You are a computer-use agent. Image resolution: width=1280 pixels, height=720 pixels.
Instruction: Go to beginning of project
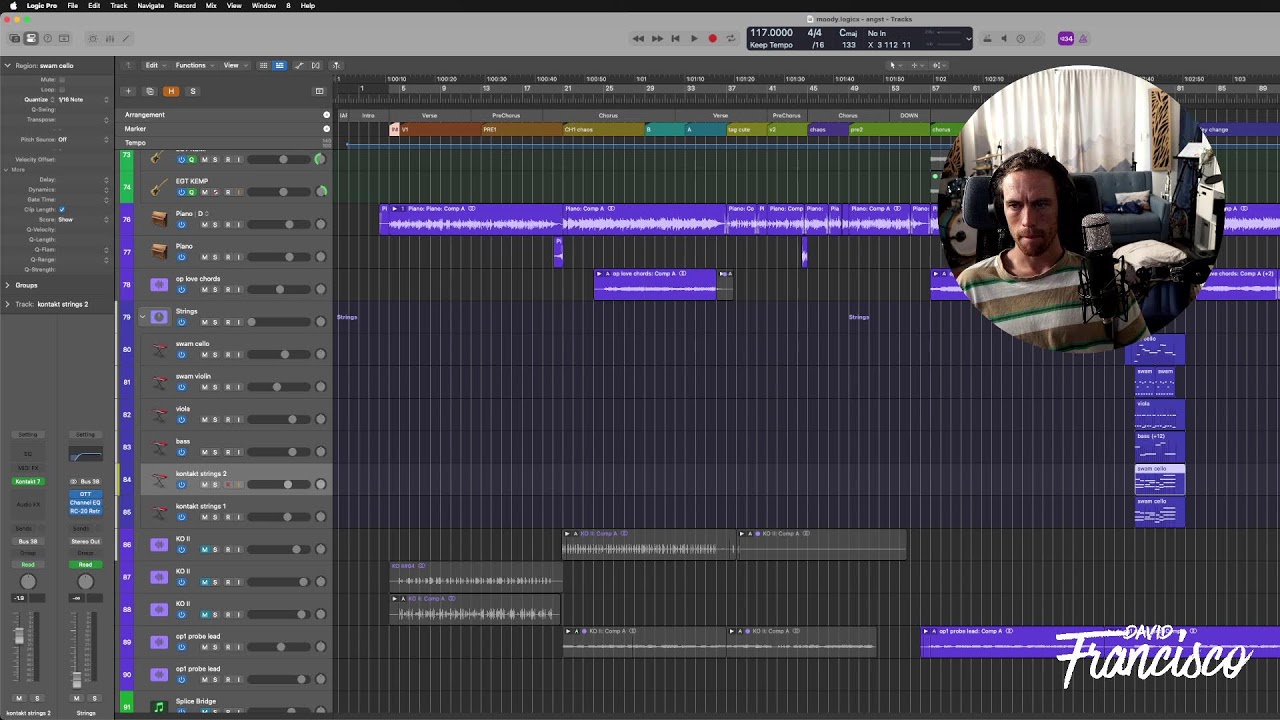675,39
